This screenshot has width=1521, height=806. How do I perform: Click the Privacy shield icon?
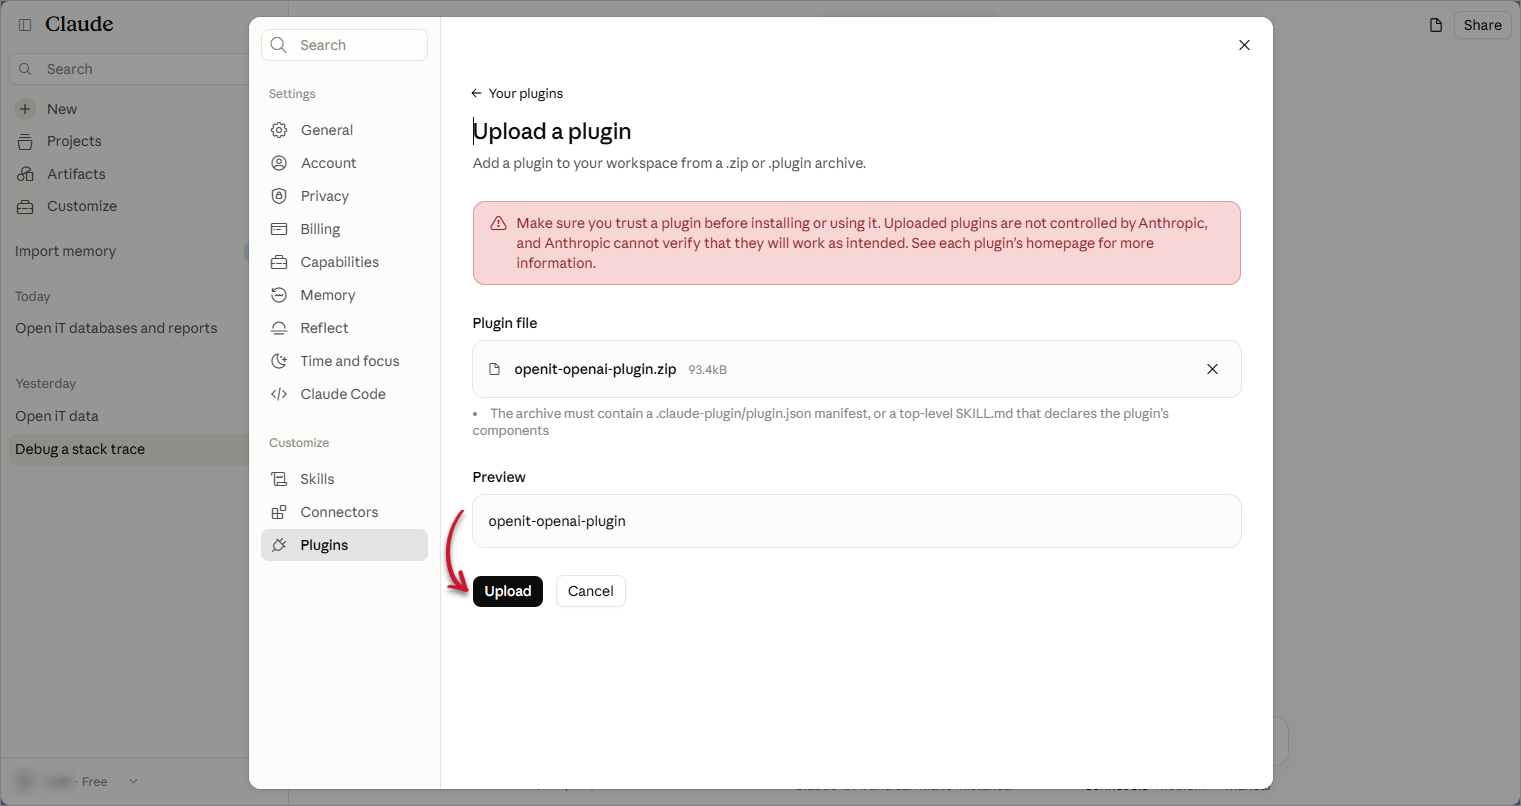[x=279, y=196]
